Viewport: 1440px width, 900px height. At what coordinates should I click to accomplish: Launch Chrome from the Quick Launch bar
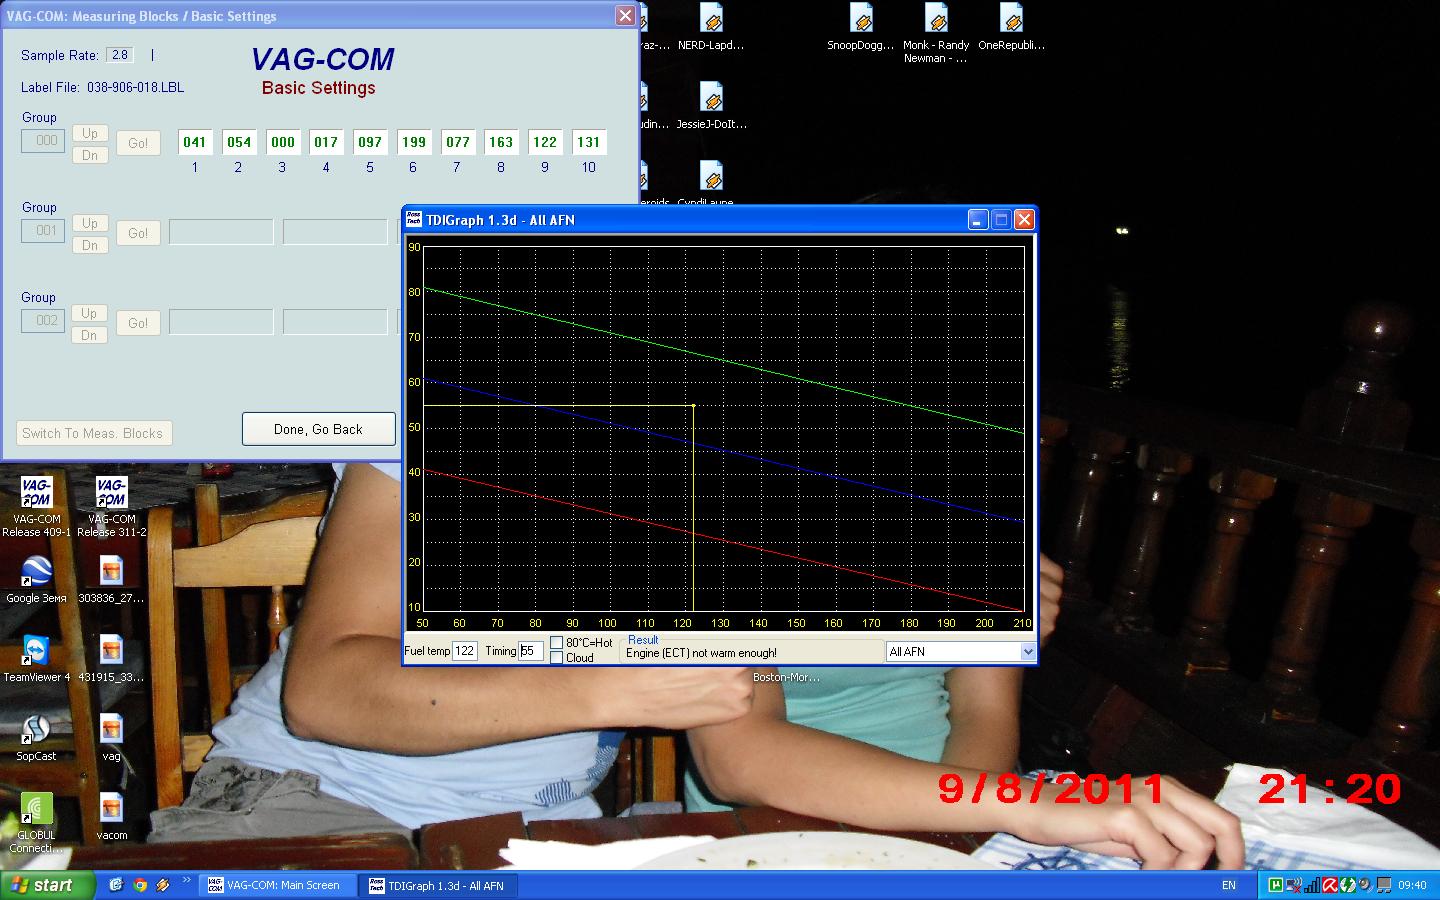coord(140,885)
